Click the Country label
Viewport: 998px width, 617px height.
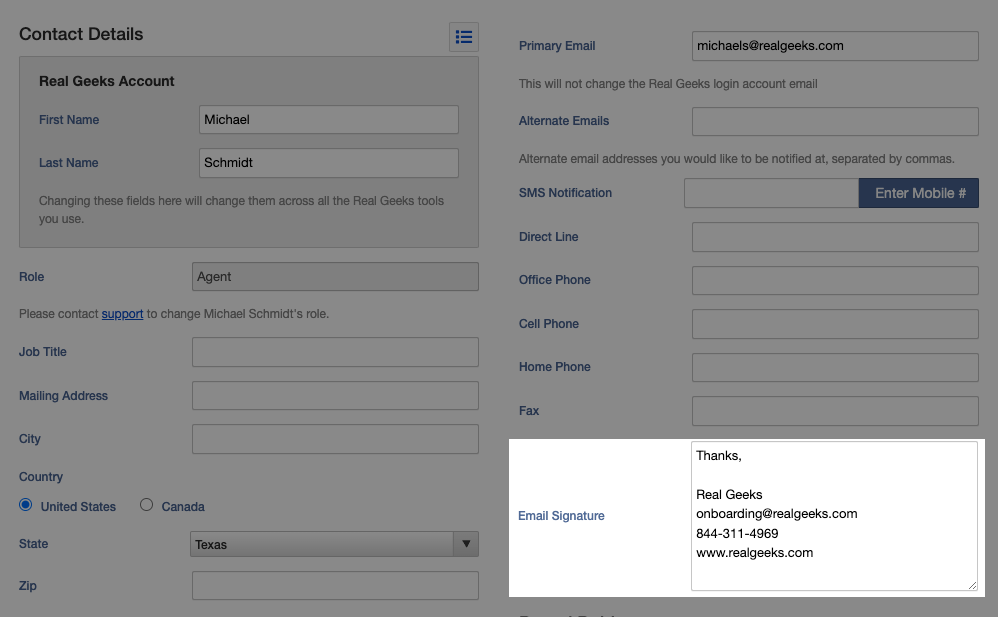(41, 477)
